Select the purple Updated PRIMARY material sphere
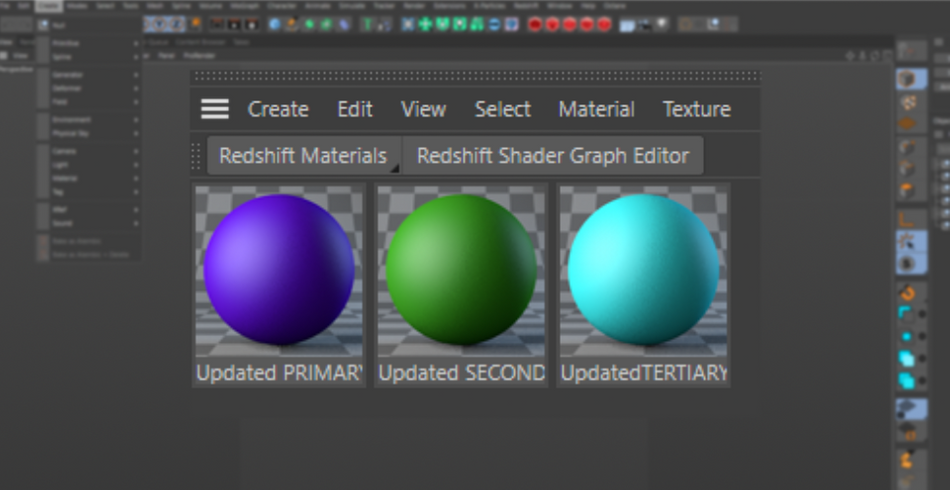This screenshot has height=490, width=950. coord(279,270)
